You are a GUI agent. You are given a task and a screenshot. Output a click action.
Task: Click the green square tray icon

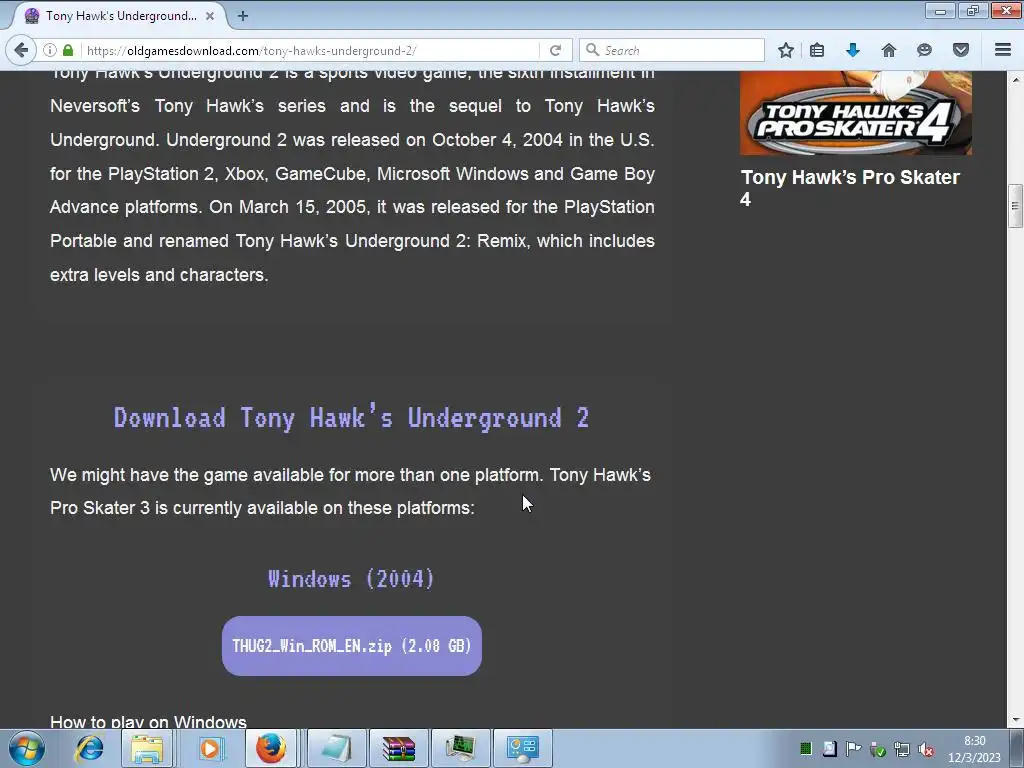[806, 748]
